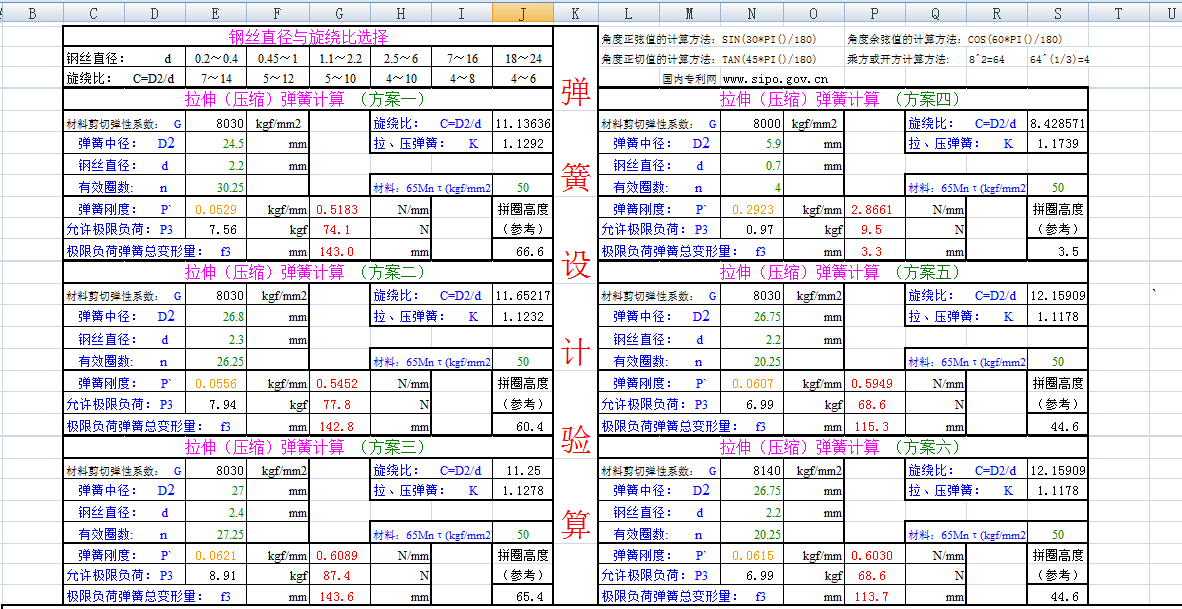The width and height of the screenshot is (1182, 609).
Task: Select the spring index value 11.65217
Action: [x=523, y=296]
